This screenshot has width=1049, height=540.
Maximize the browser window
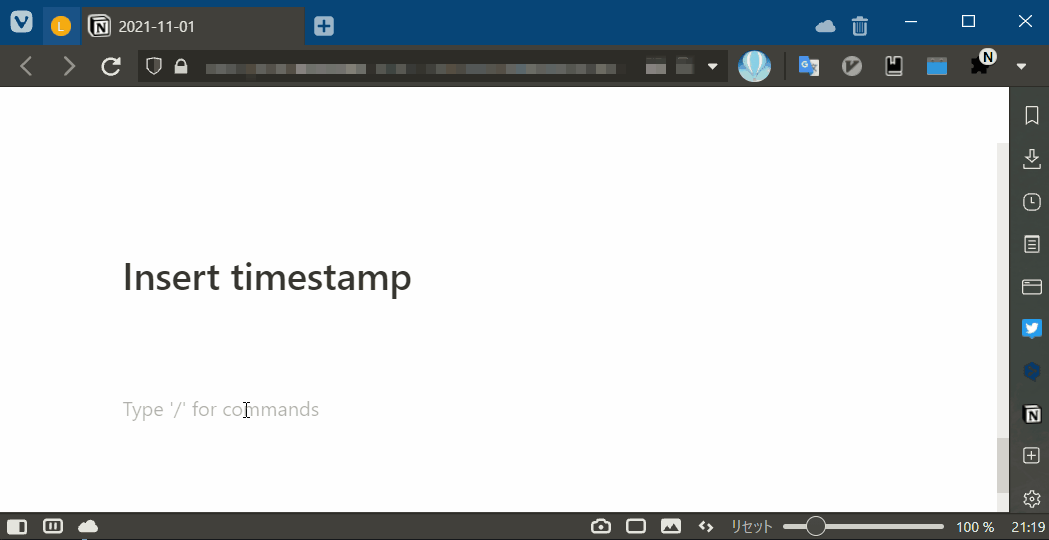(x=968, y=21)
